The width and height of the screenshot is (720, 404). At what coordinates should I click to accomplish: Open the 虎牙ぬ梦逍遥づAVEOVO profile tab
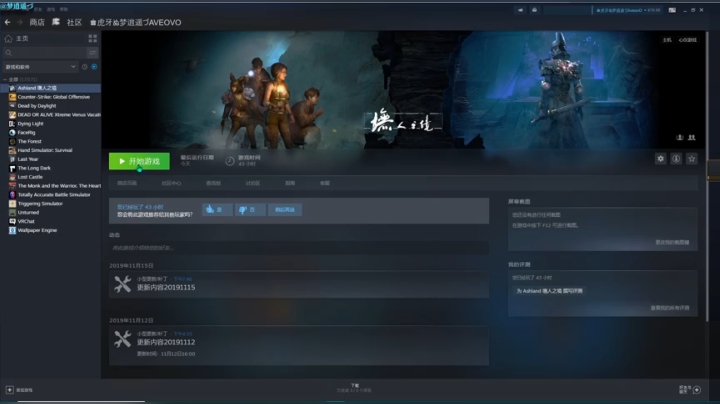[x=135, y=22]
